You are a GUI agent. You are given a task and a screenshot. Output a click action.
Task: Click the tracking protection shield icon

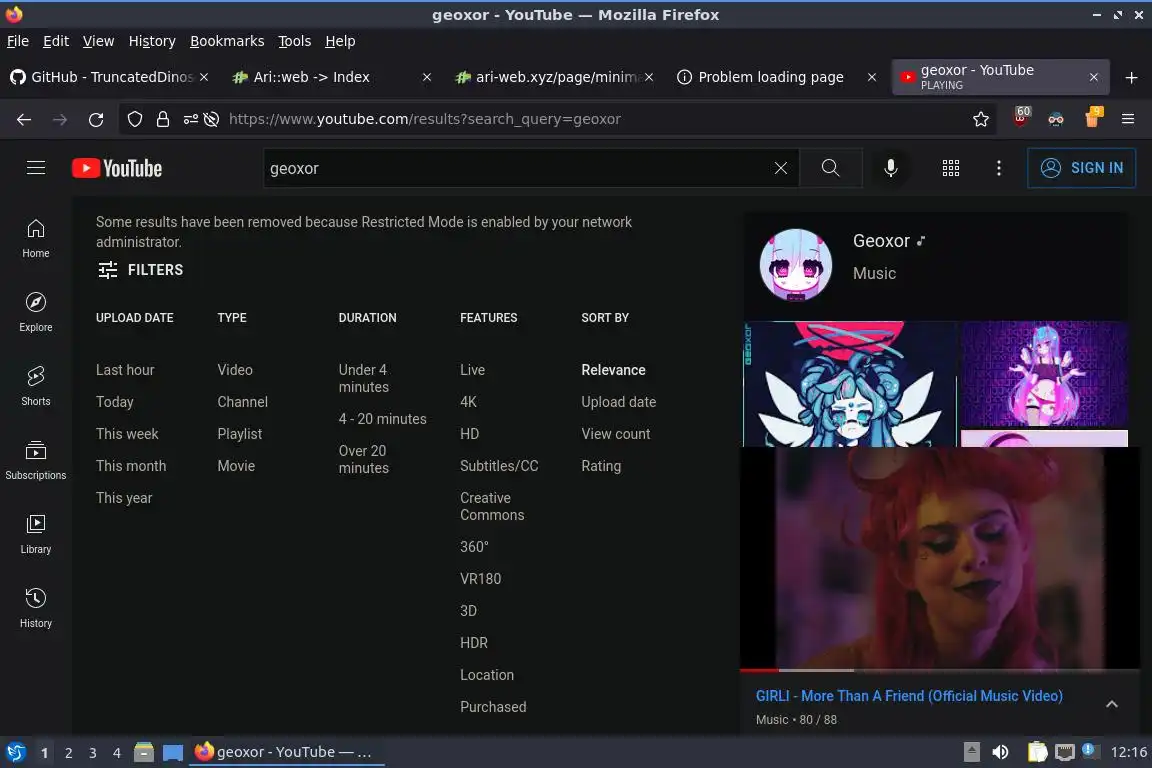coord(134,119)
